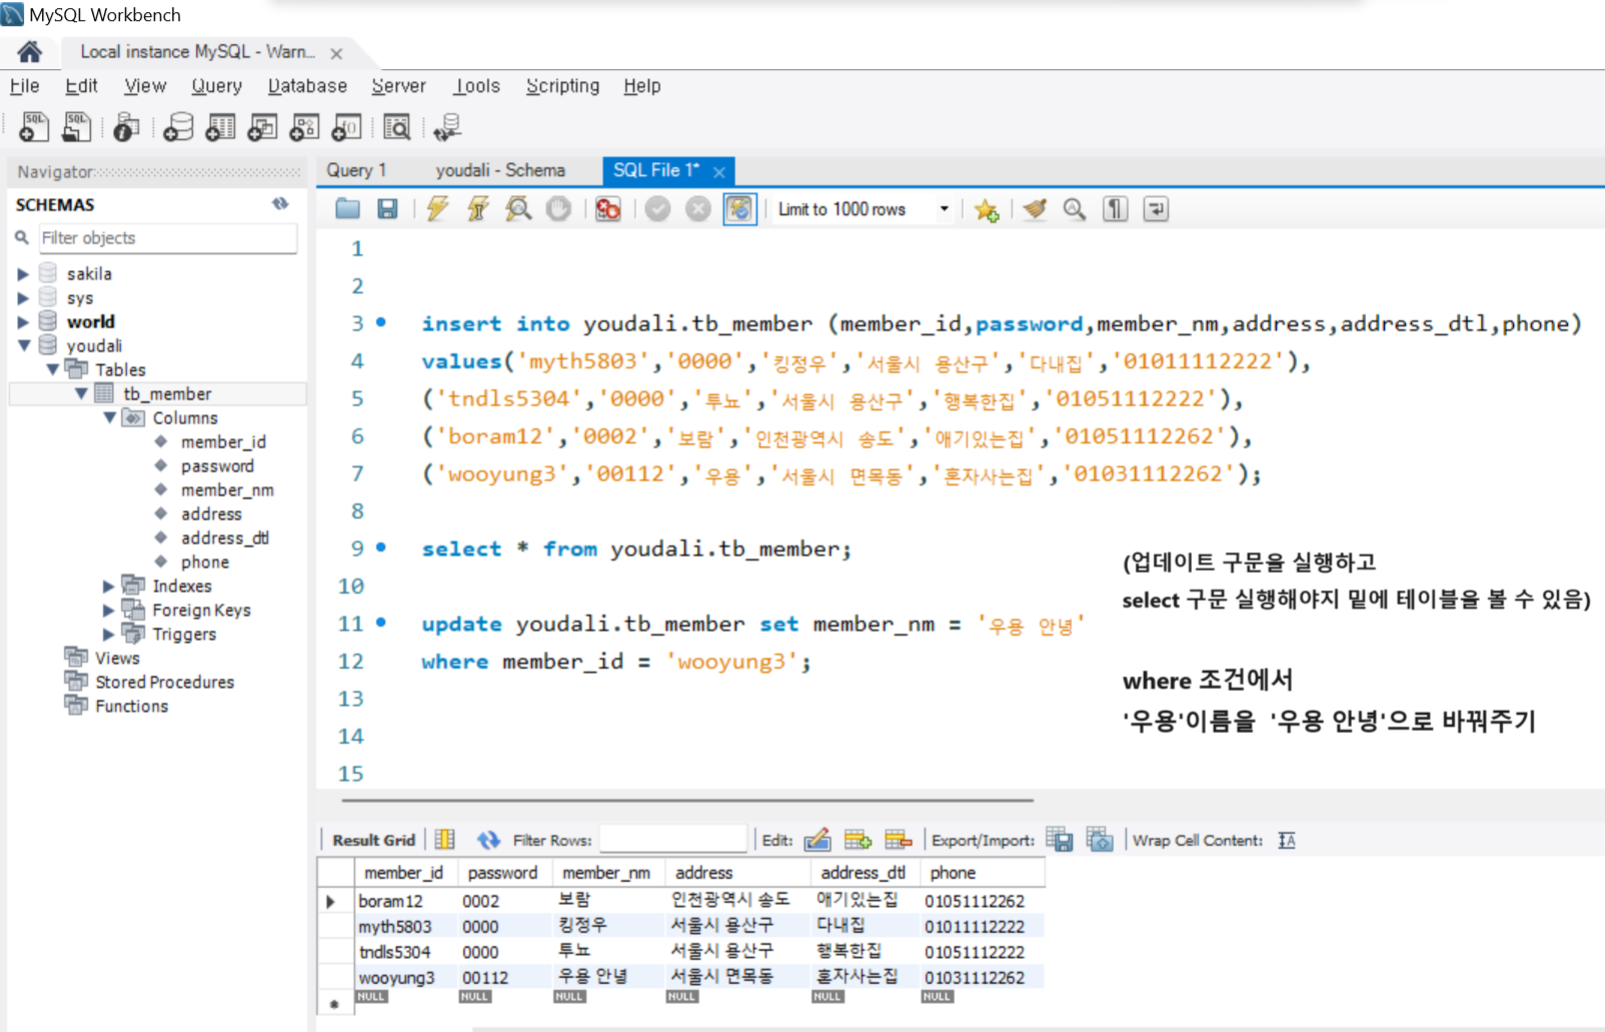Create a new stored procedure
The image size is (1605, 1032).
304,127
